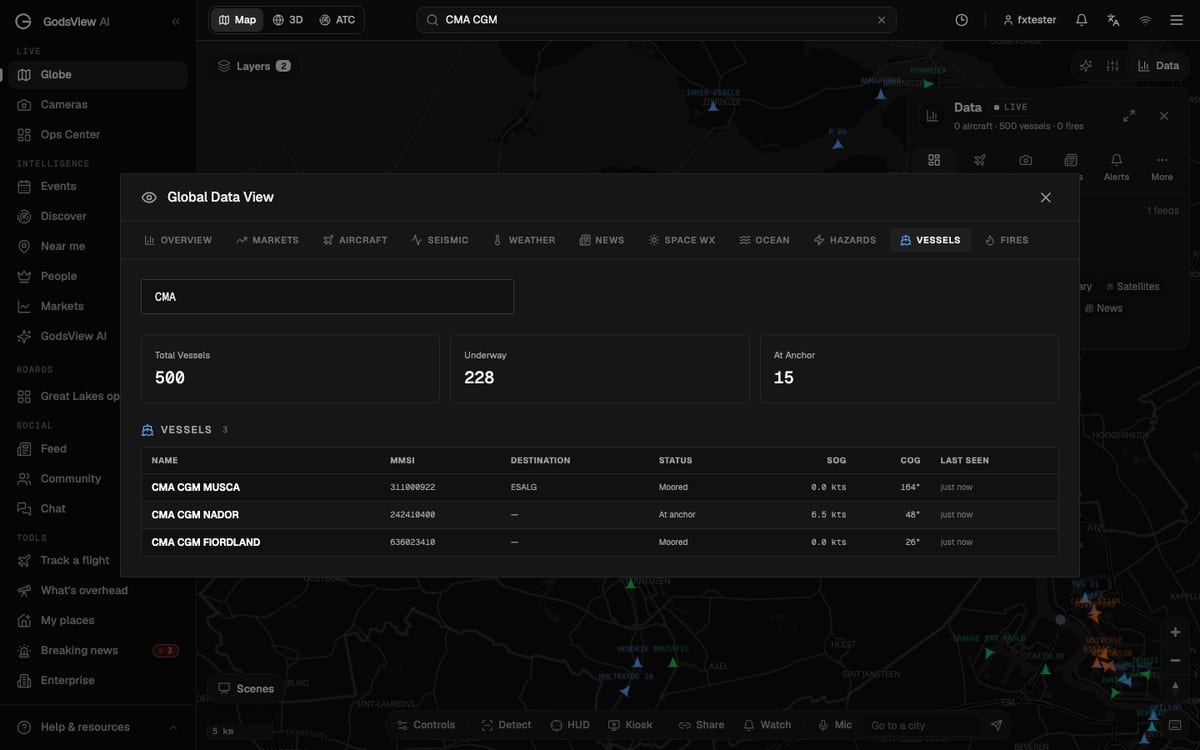Switch to ATC view mode
The width and height of the screenshot is (1200, 750).
(337, 20)
